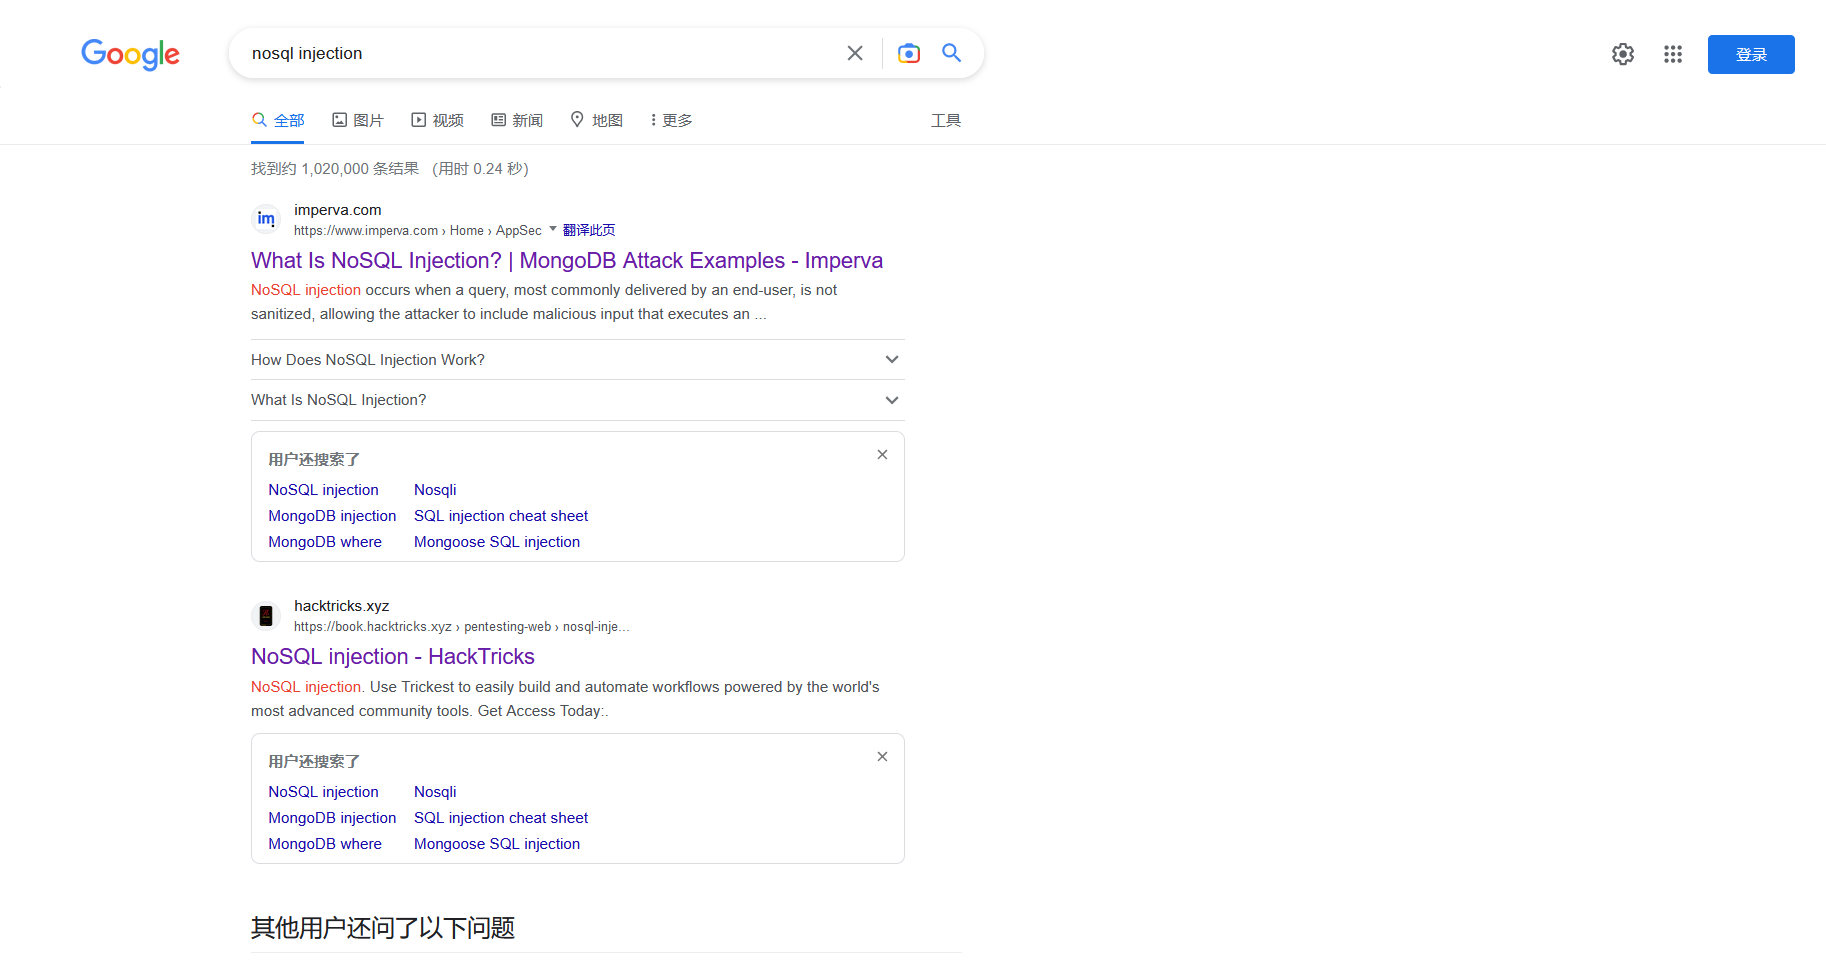Screen dimensions: 1826x967
Task: Open the 更多 menu
Action: pyautogui.click(x=671, y=120)
